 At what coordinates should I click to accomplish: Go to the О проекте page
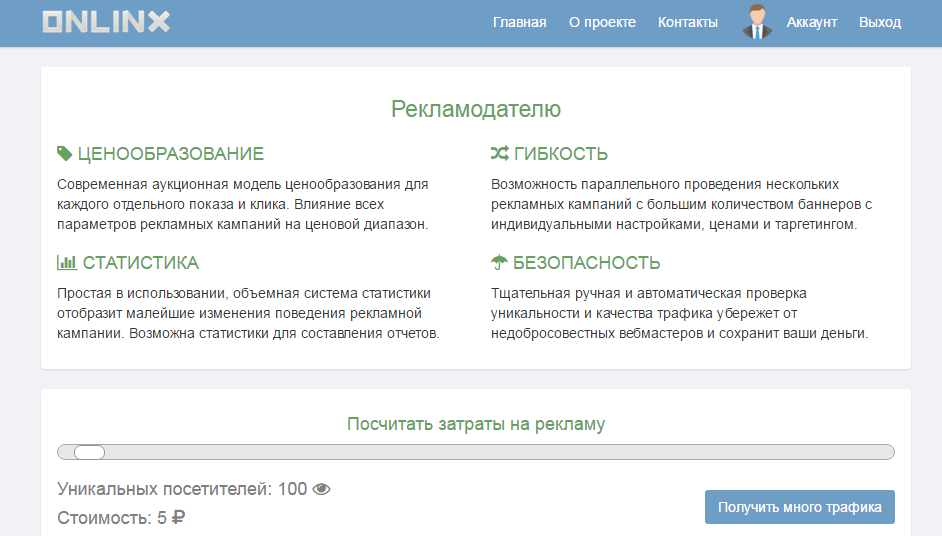coord(602,22)
